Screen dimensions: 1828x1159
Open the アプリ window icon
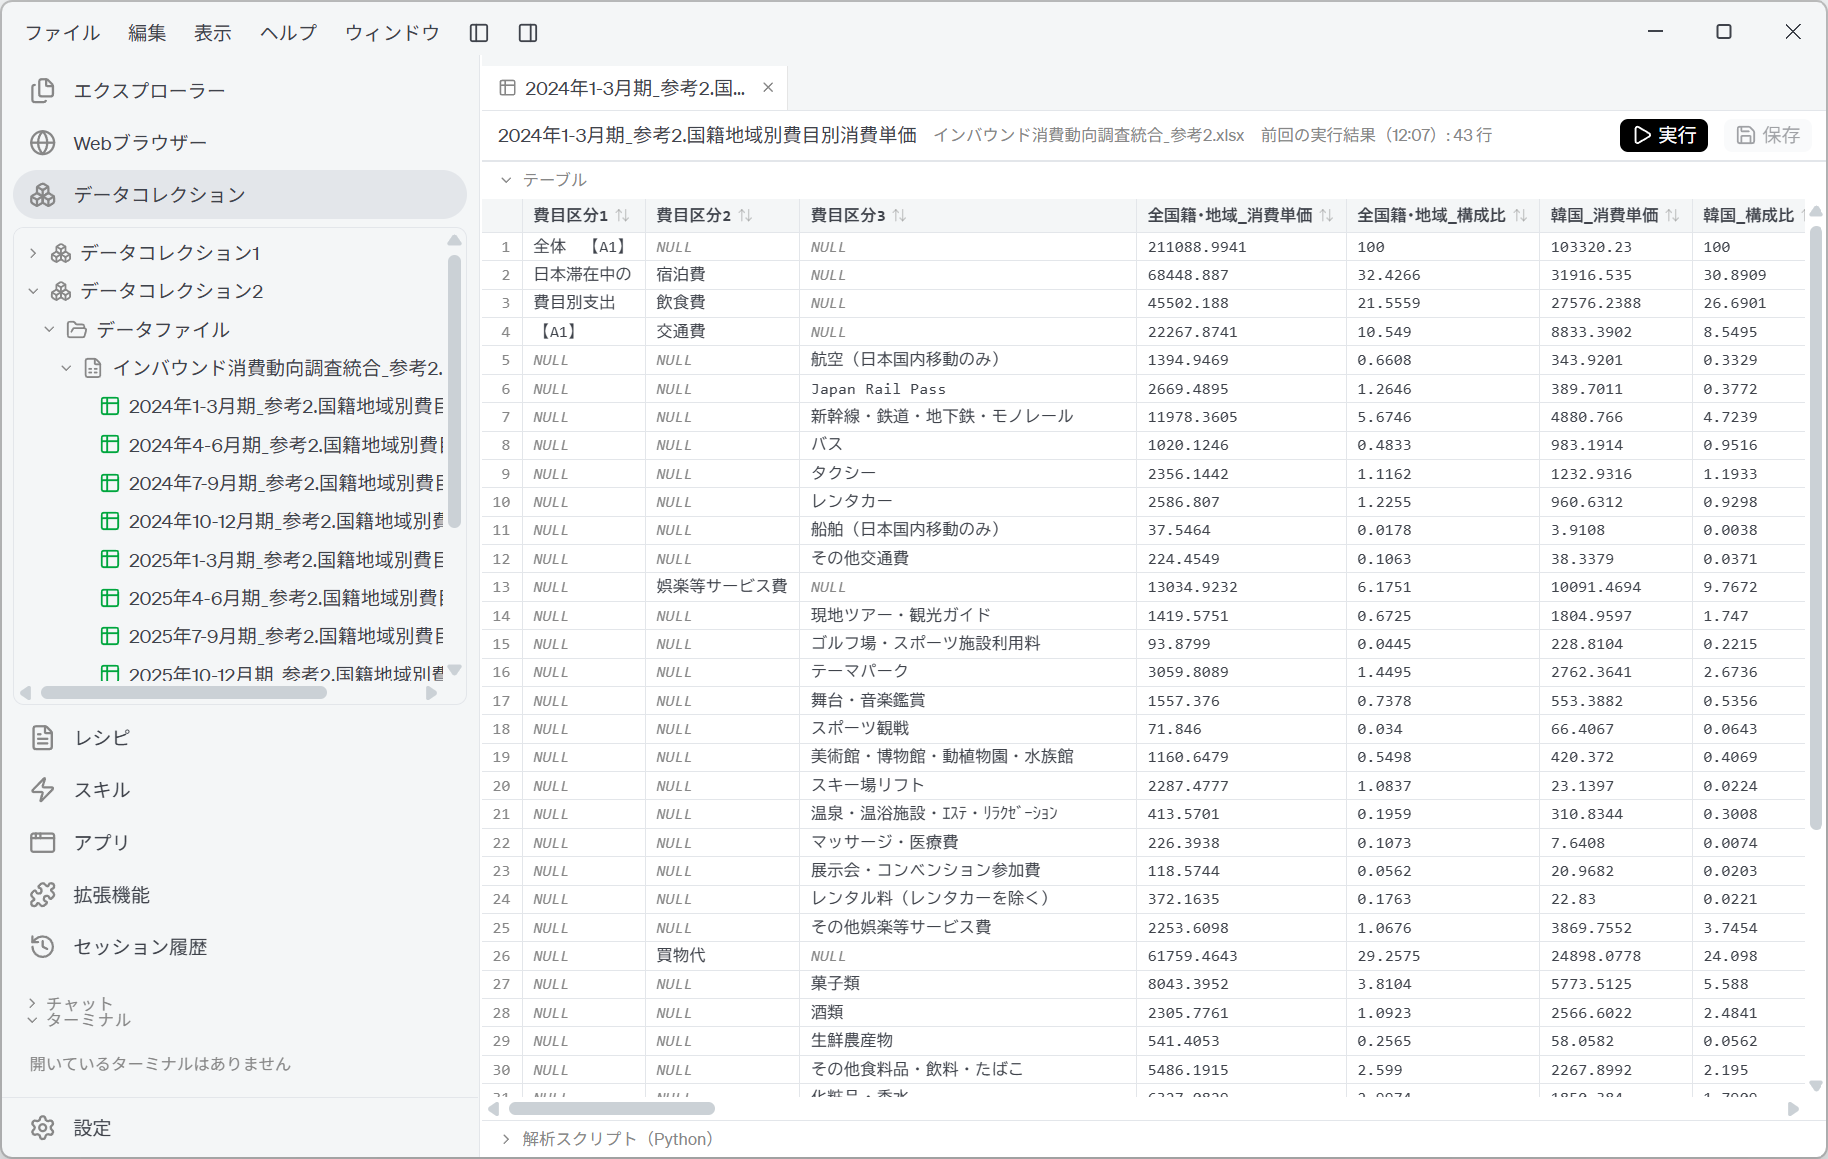pos(43,843)
